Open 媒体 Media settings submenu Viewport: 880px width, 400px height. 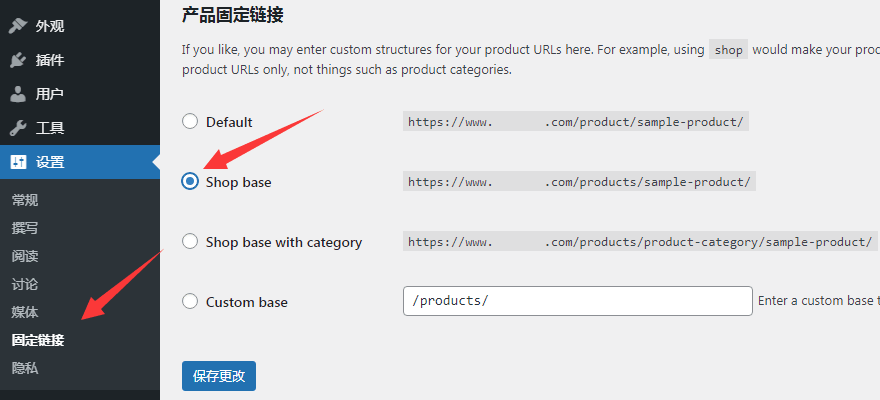(x=25, y=312)
